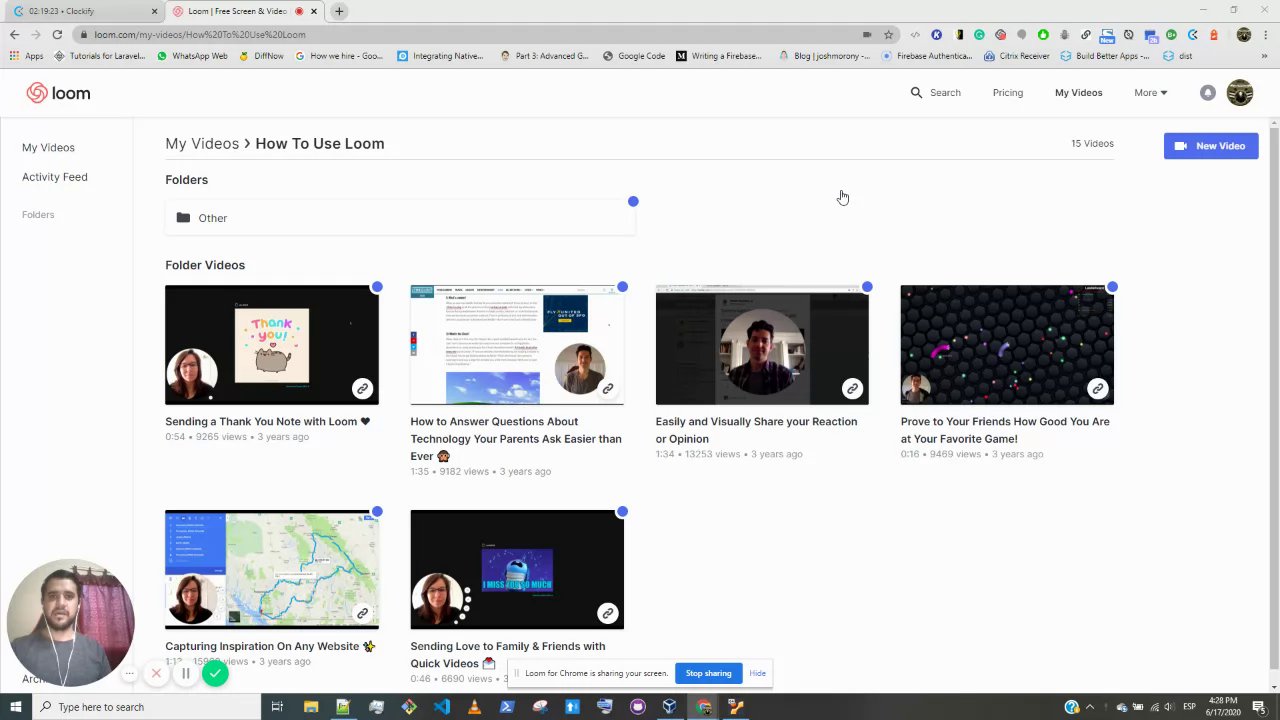
Task: Go to My Videos in the sidebar
Action: tap(48, 148)
